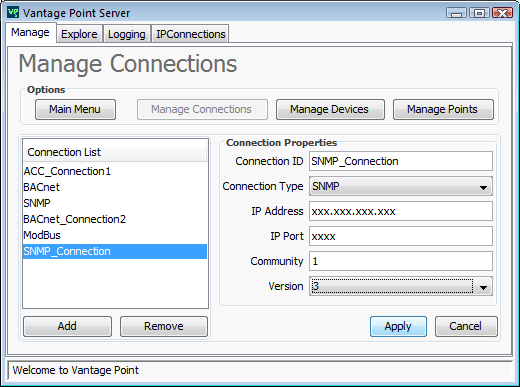Open the Logging tab
This screenshot has width=520, height=387.
tap(127, 34)
